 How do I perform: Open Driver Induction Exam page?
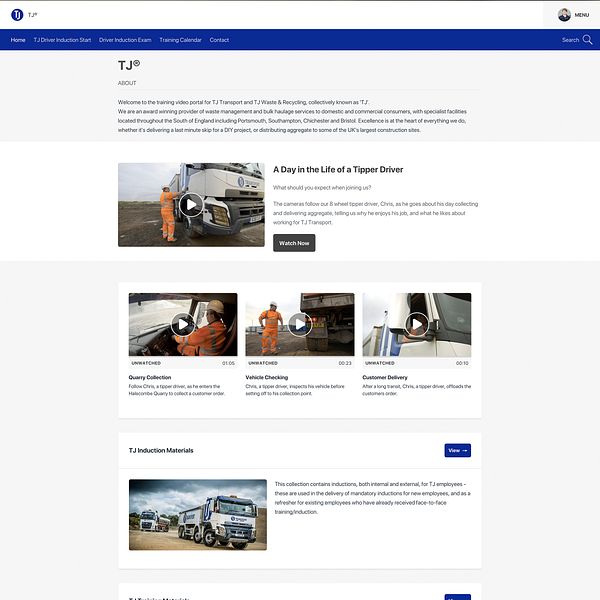click(x=125, y=40)
